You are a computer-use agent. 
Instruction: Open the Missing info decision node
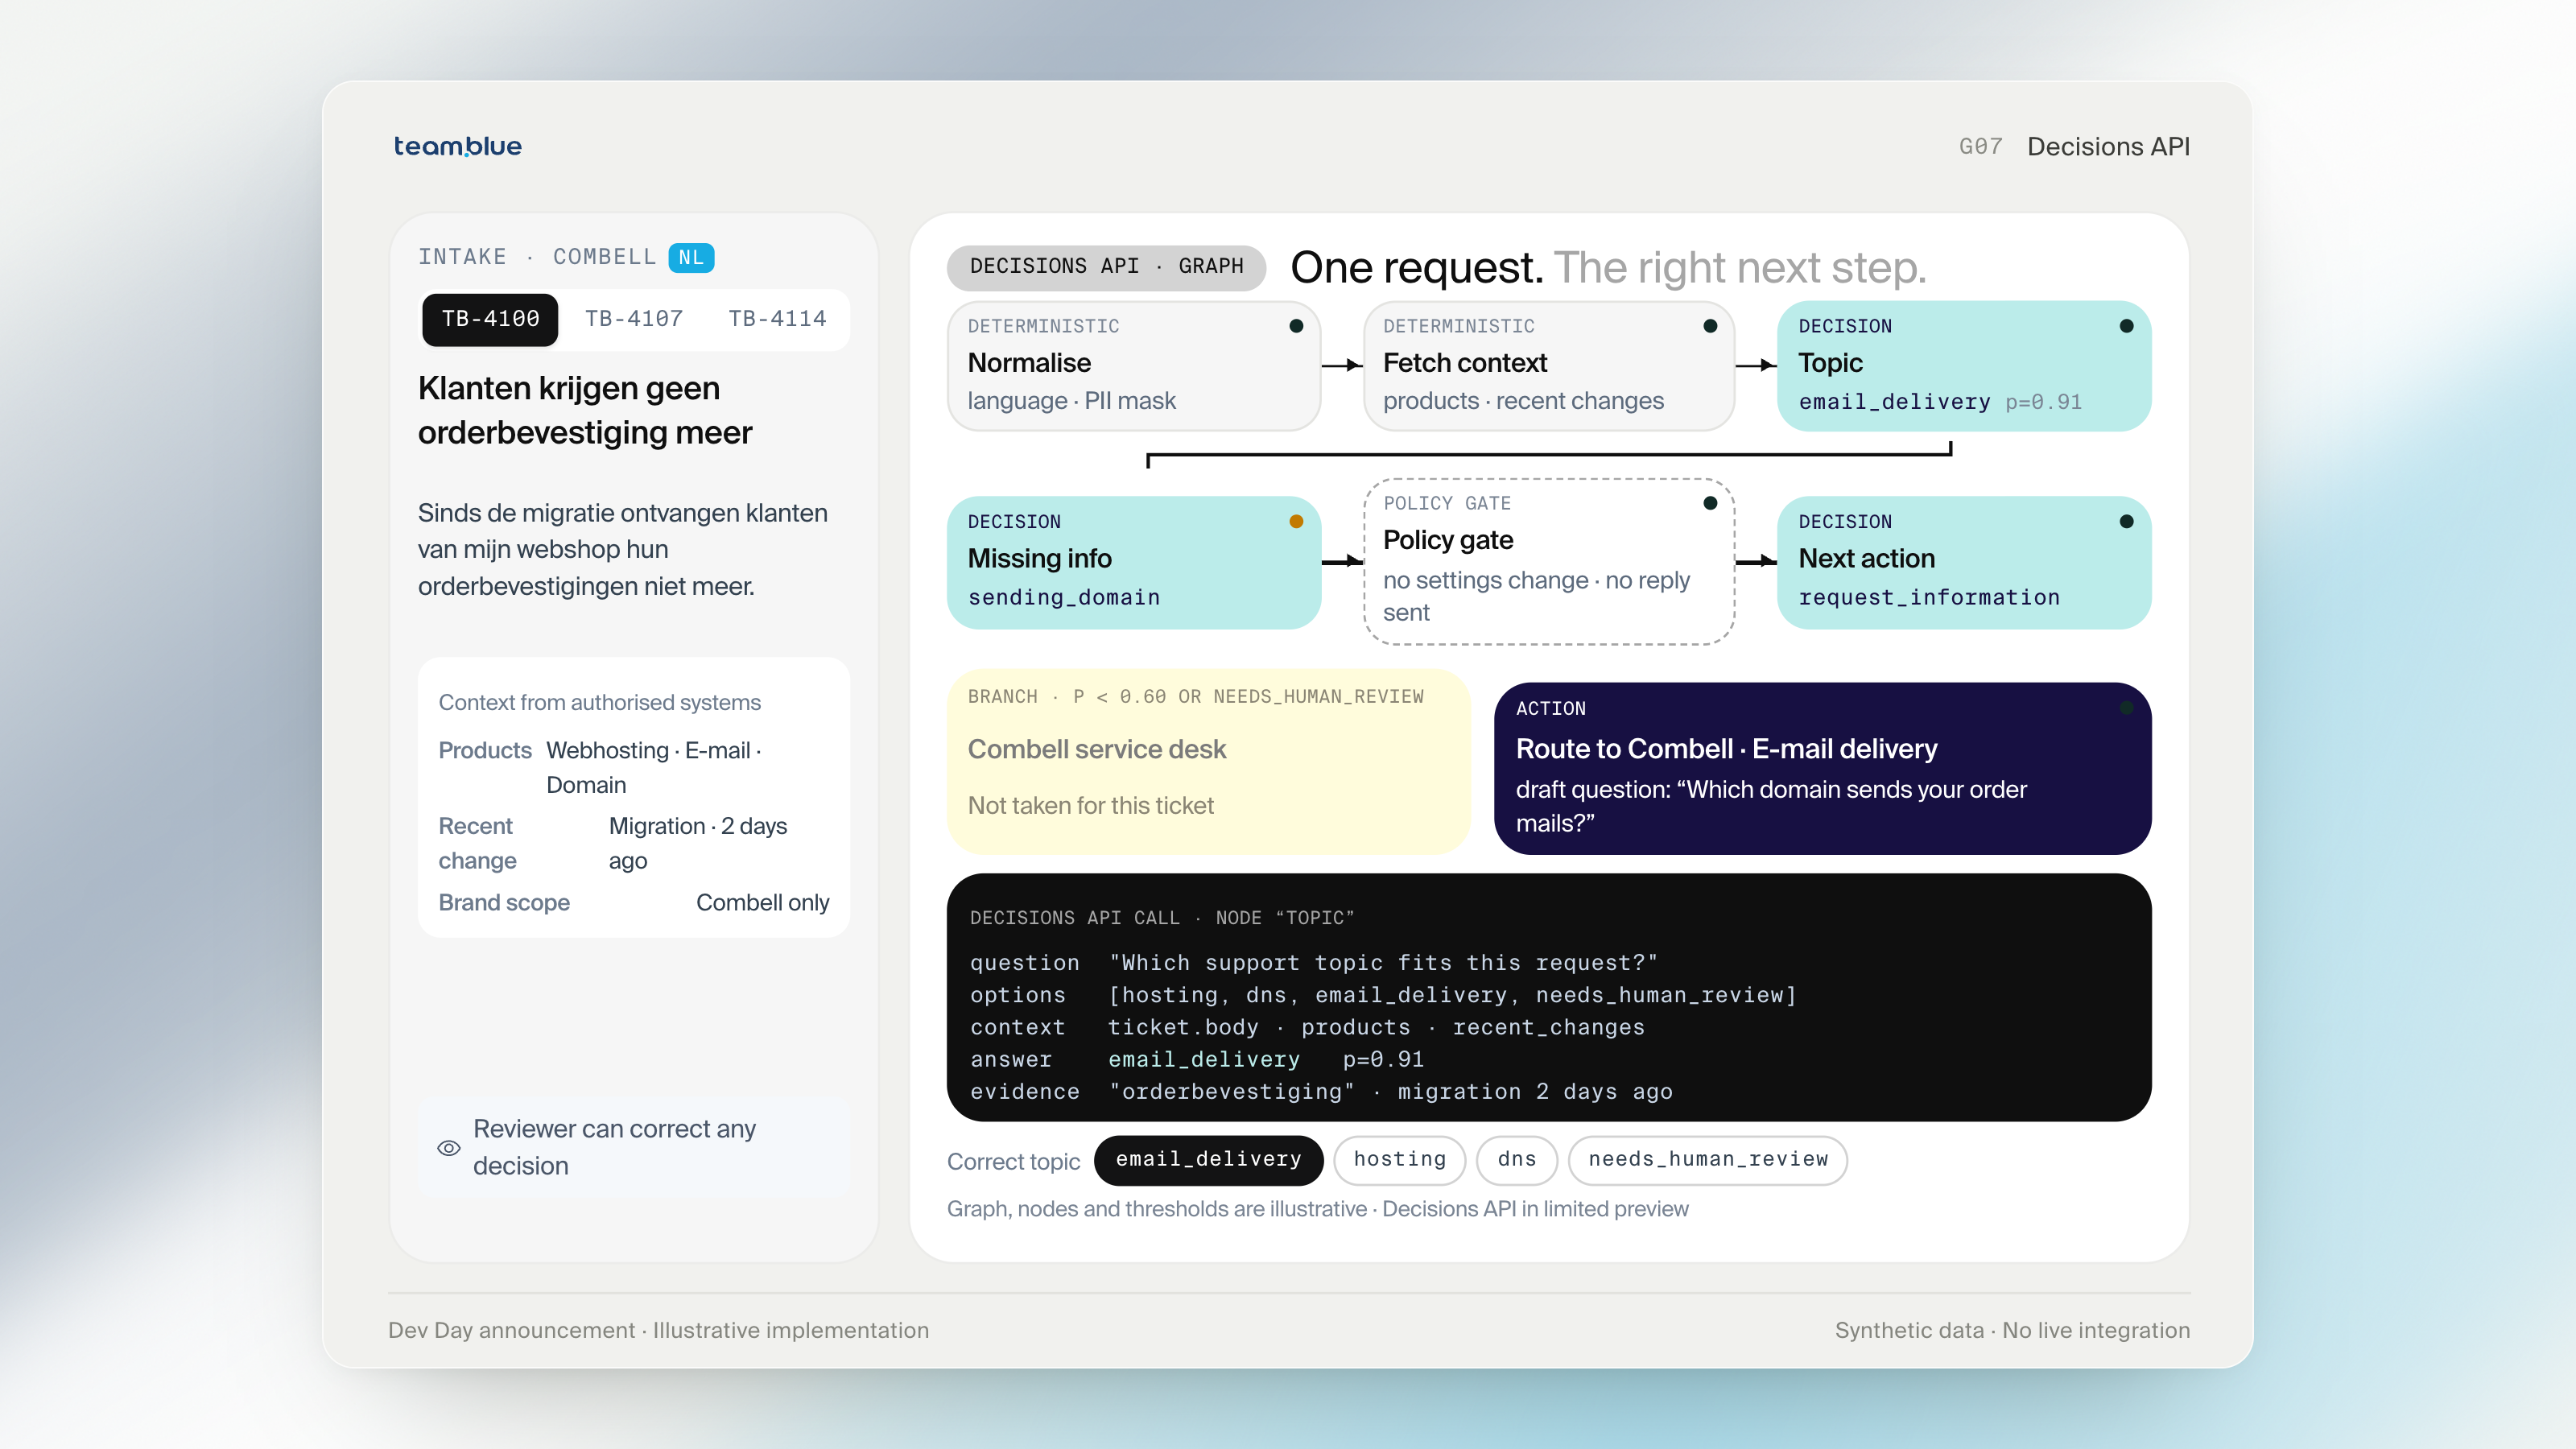click(x=1133, y=562)
